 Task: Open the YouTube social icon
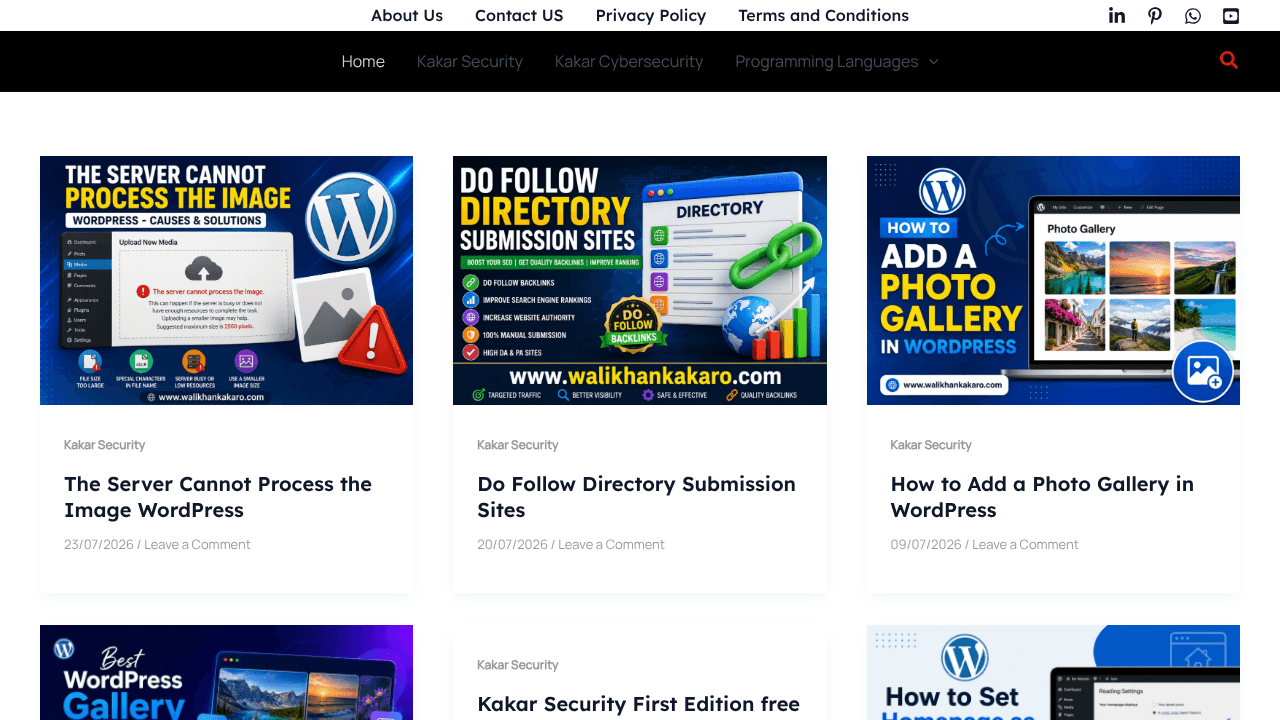tap(1231, 15)
